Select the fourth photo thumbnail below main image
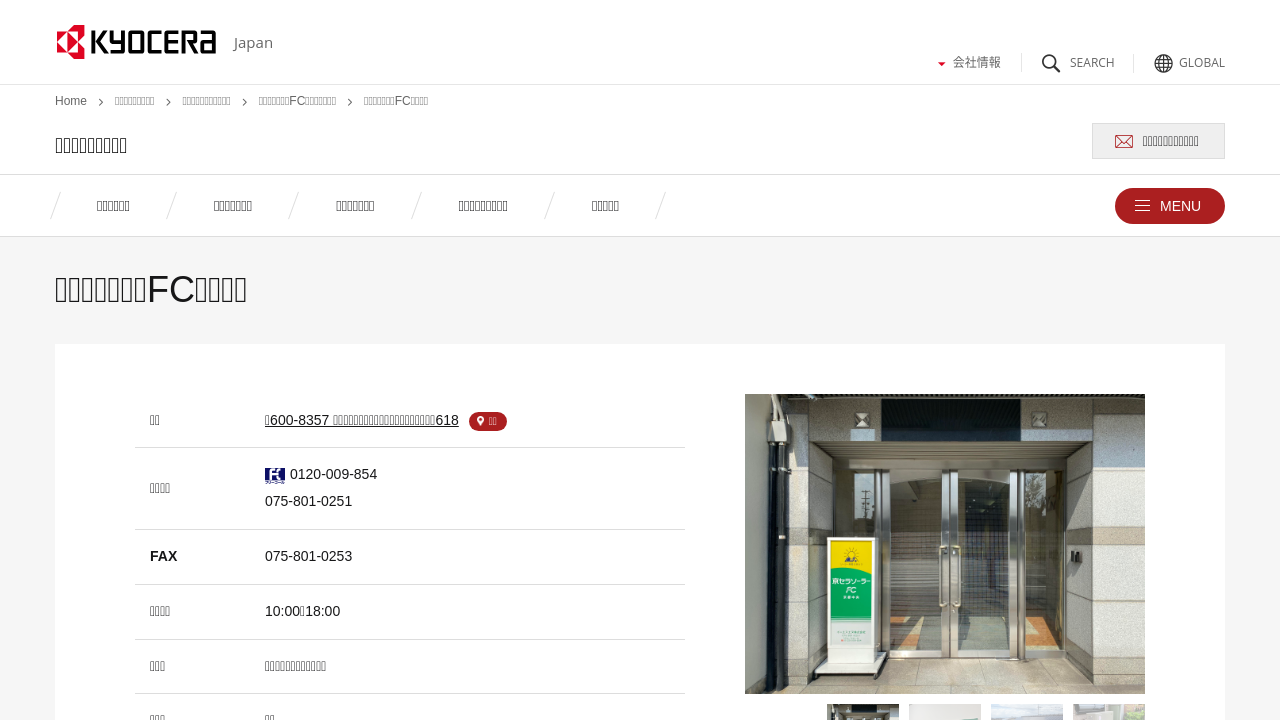This screenshot has width=1280, height=720. [1108, 711]
